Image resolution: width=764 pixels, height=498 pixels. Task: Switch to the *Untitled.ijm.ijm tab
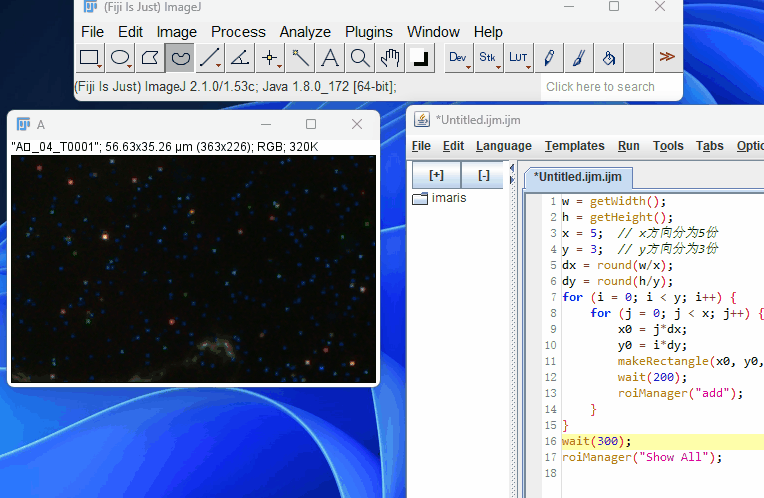577,177
